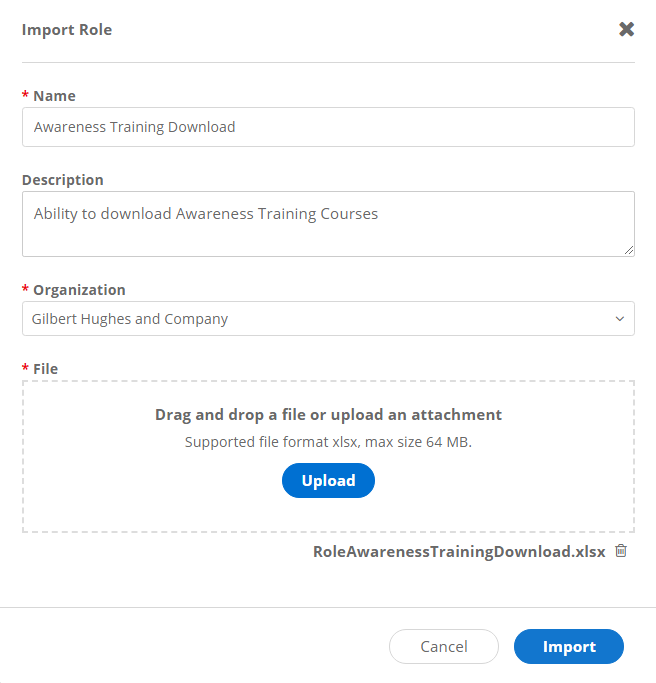Delete the uploaded RoleAwarenessTrainingDownload.xlsx file
This screenshot has width=656, height=683.
click(x=621, y=551)
